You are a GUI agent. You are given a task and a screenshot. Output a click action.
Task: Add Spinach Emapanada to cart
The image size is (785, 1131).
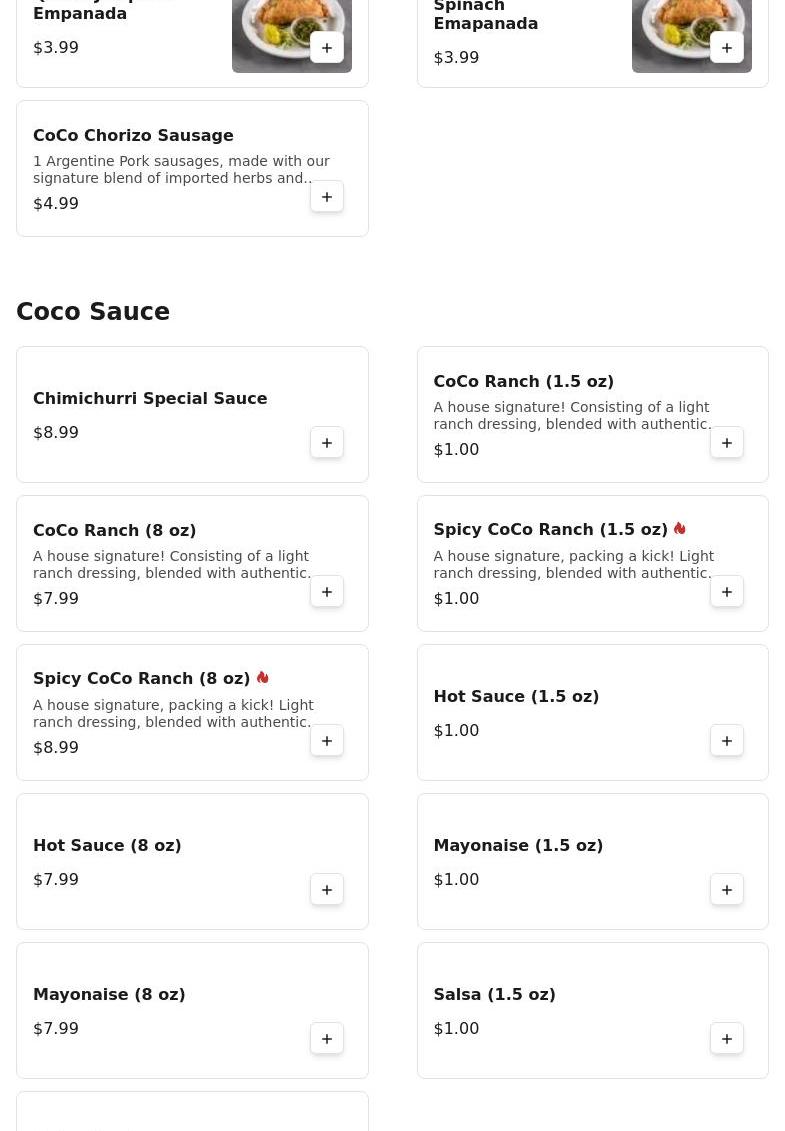[727, 48]
